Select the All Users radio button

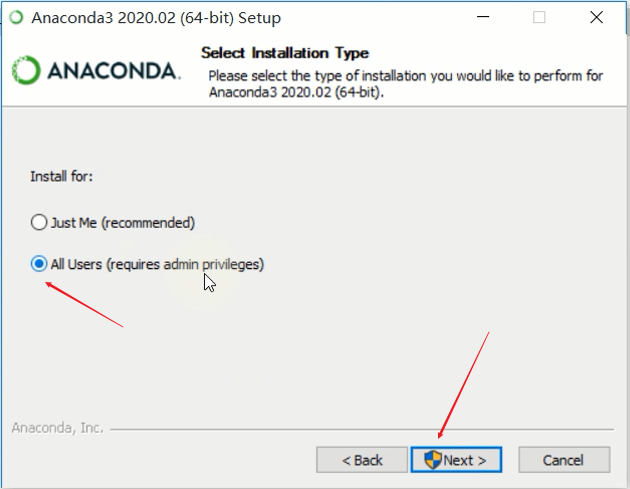pos(39,264)
